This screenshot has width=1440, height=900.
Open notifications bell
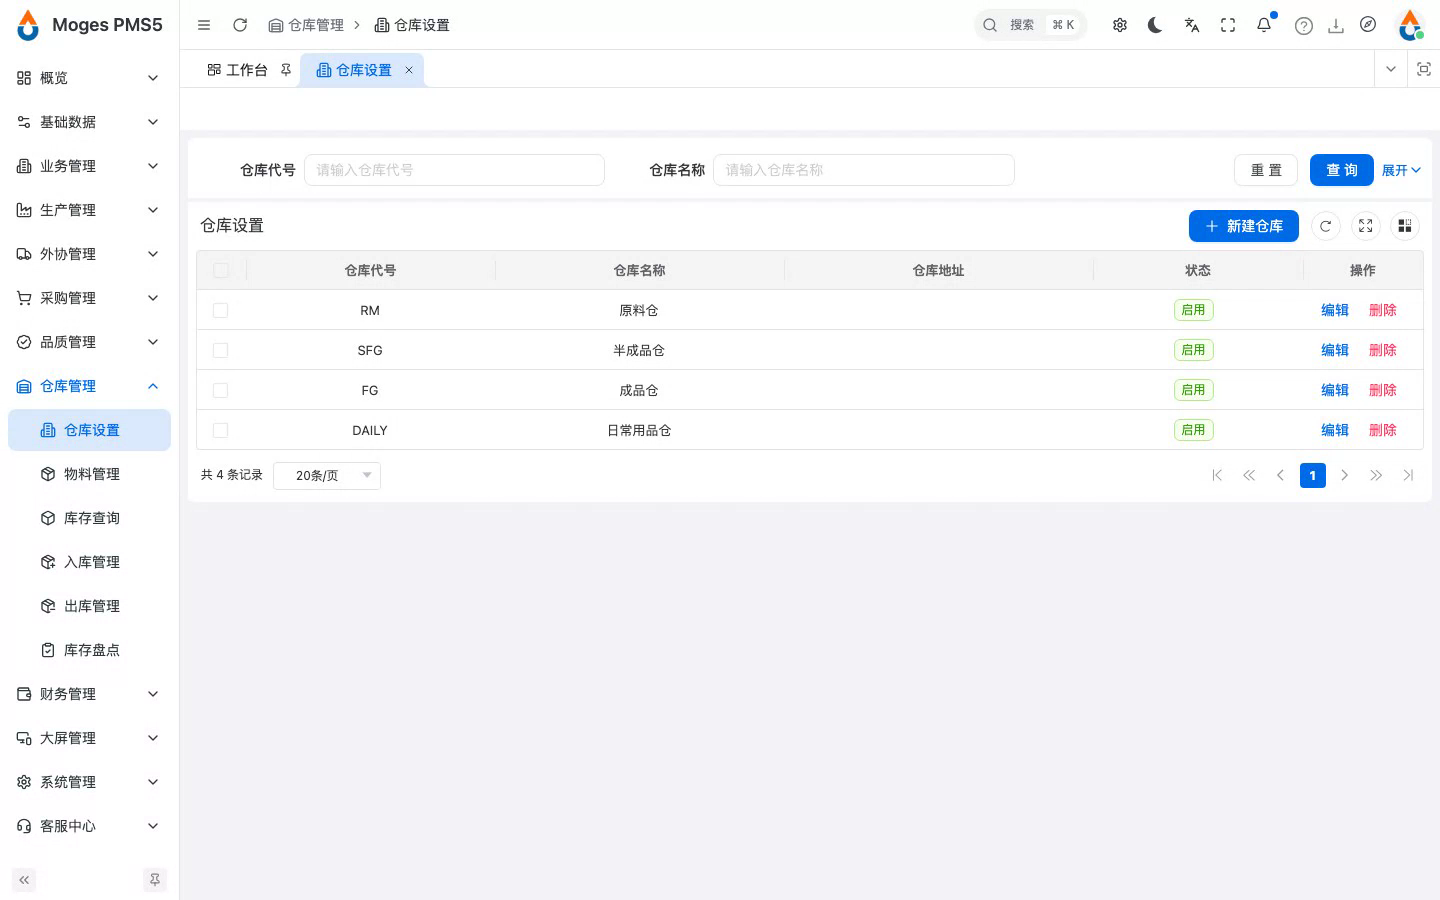1264,25
